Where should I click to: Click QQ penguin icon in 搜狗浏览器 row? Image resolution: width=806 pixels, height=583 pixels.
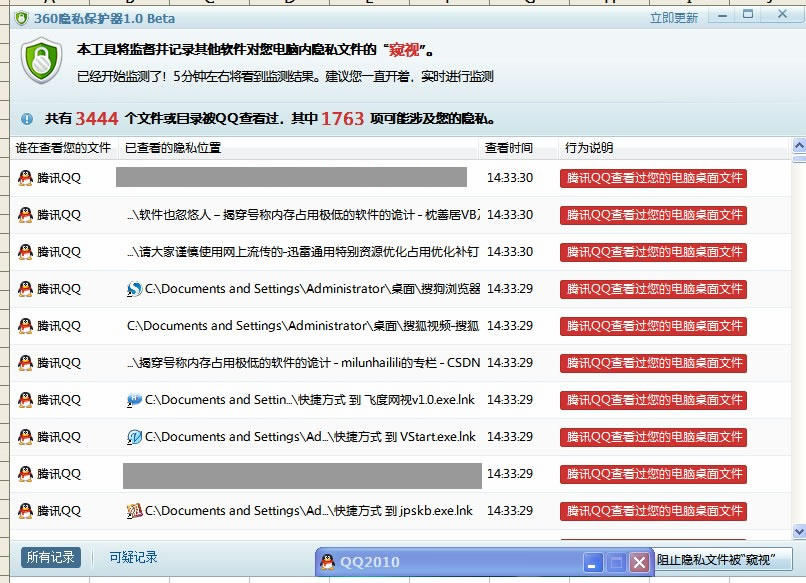click(25, 289)
